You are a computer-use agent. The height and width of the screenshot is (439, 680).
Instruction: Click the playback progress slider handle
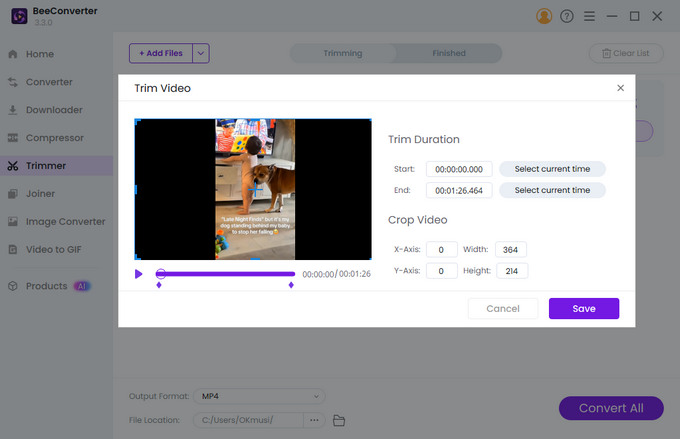pos(160,274)
